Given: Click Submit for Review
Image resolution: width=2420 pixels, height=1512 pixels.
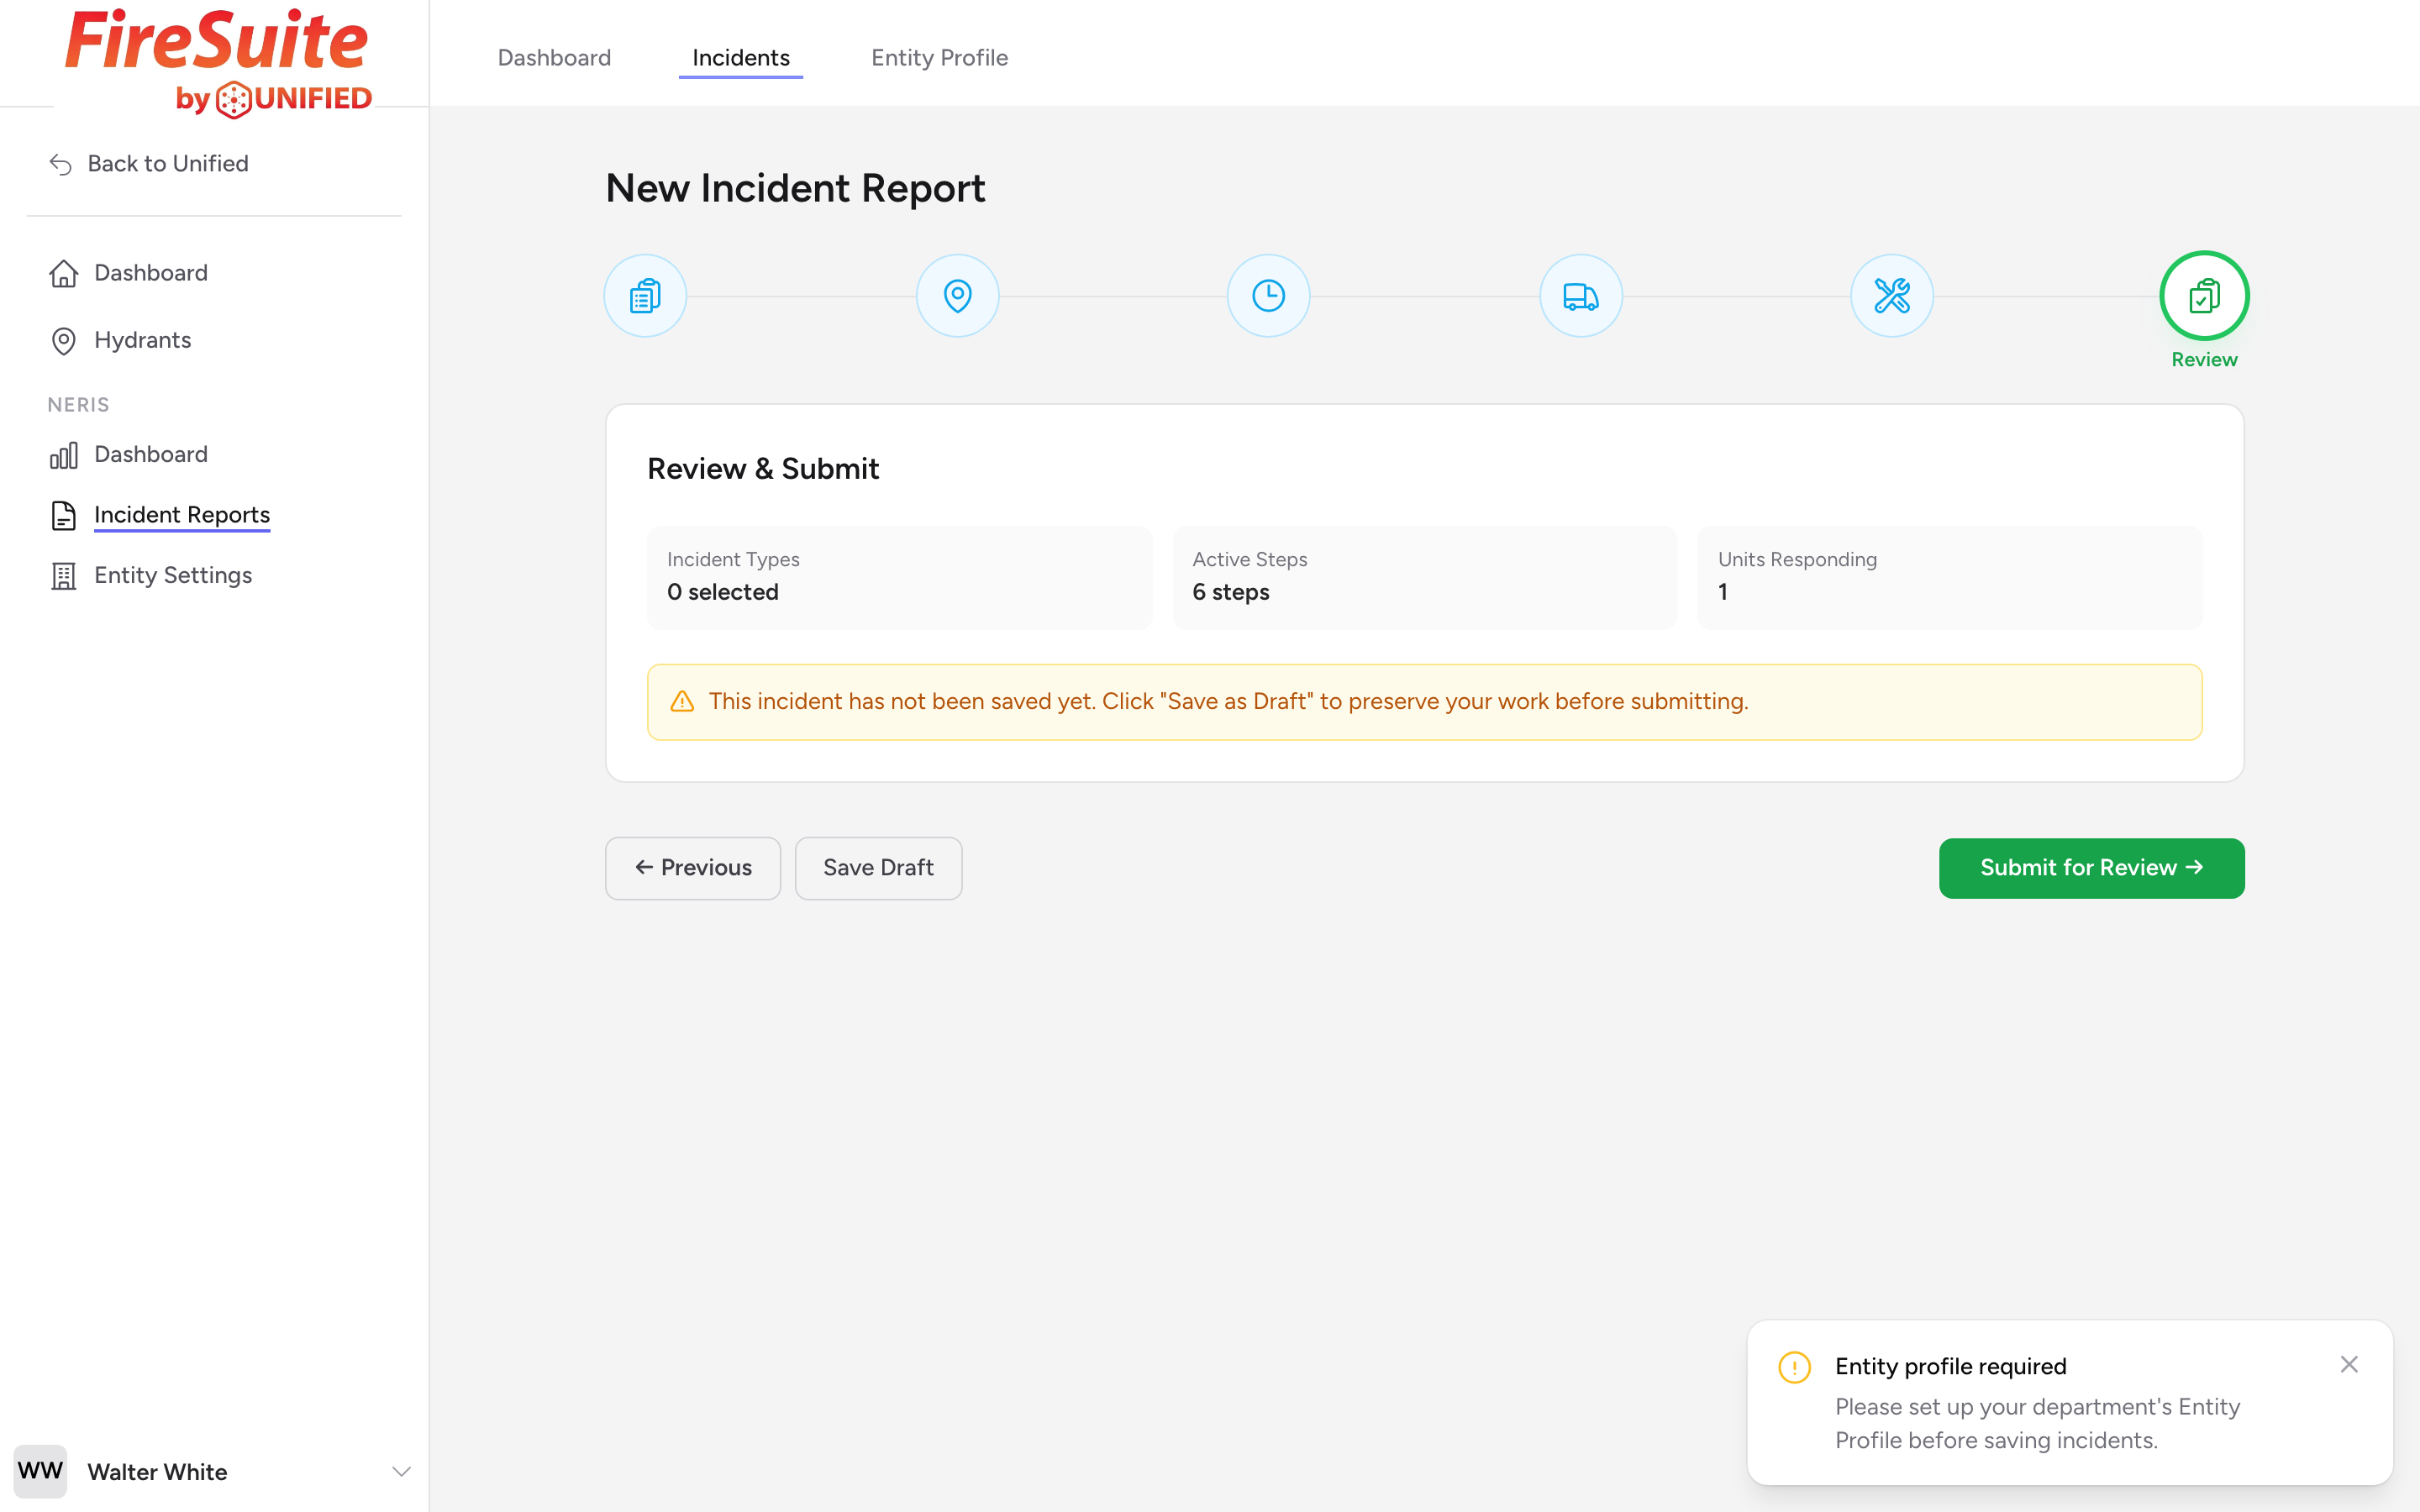Looking at the screenshot, I should pyautogui.click(x=2091, y=868).
